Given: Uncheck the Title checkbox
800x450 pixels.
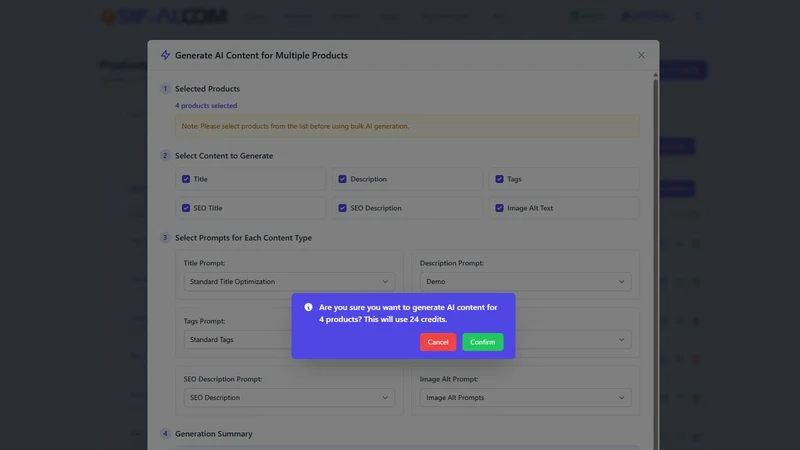Looking at the screenshot, I should 186,179.
